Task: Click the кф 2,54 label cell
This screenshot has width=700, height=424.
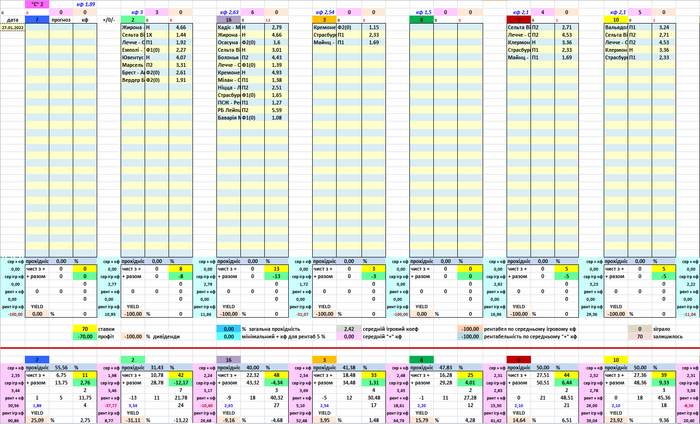Action: click(x=325, y=12)
